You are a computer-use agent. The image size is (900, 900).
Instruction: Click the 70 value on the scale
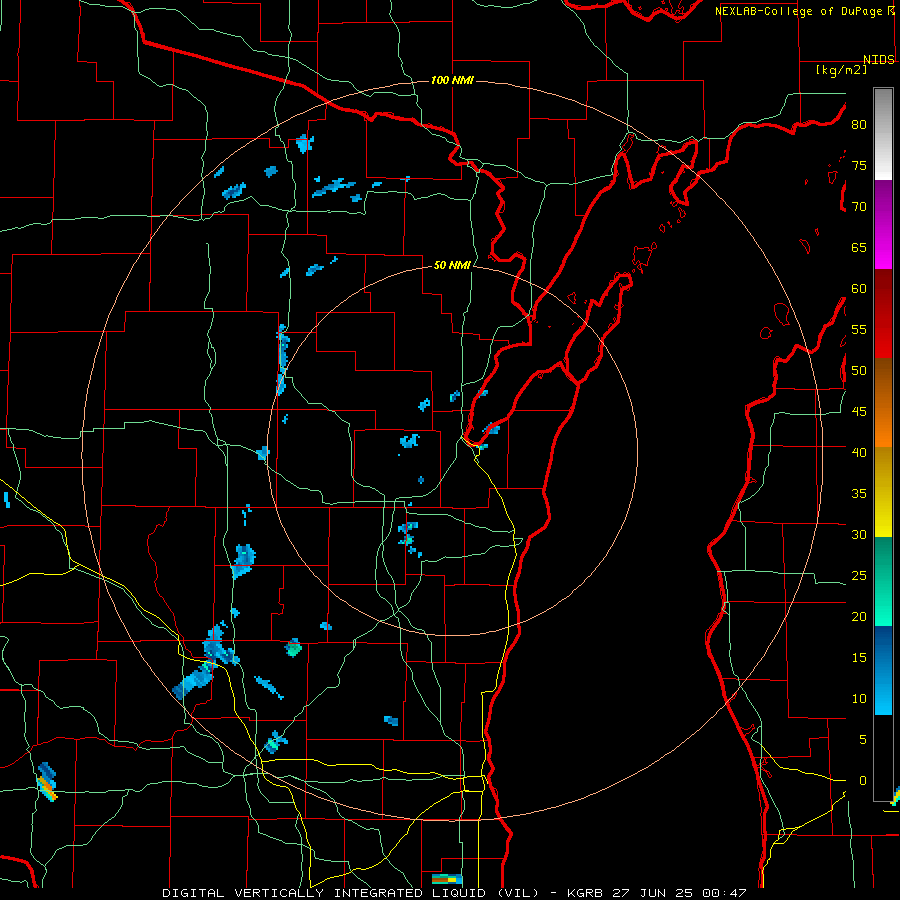pos(859,207)
